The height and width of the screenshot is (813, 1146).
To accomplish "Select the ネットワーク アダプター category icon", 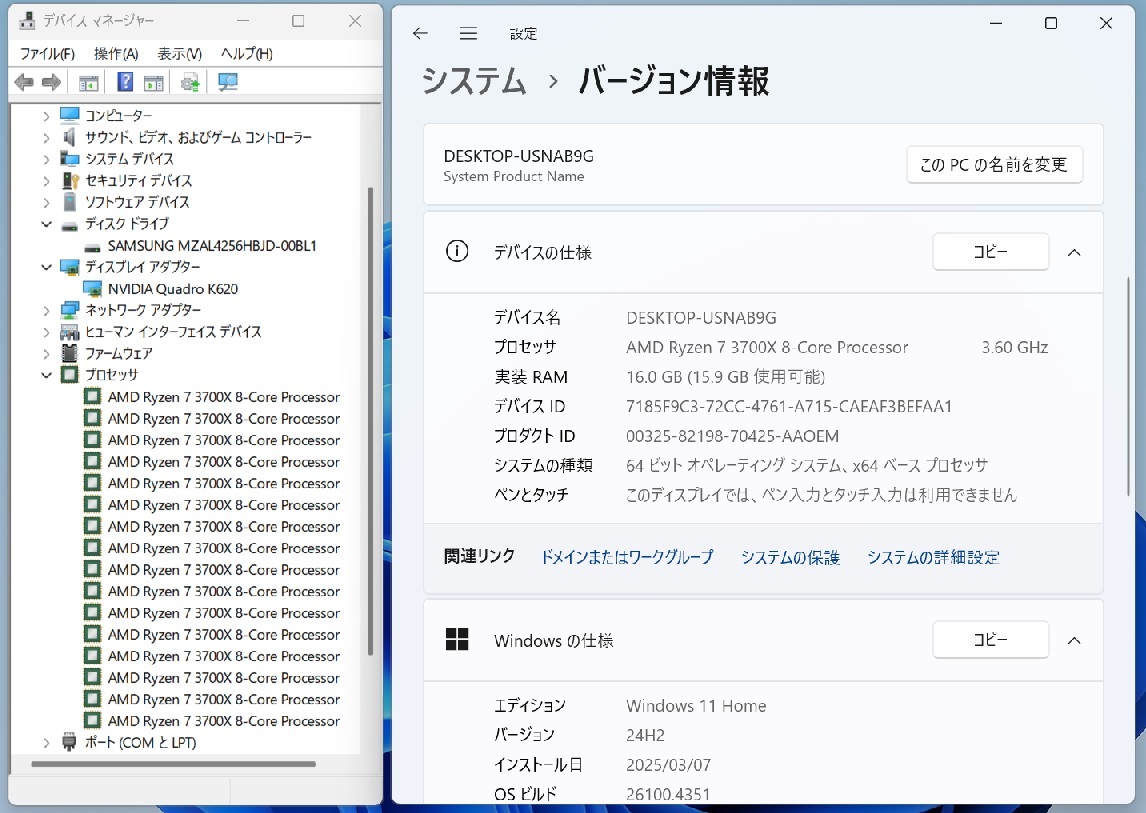I will 69,310.
